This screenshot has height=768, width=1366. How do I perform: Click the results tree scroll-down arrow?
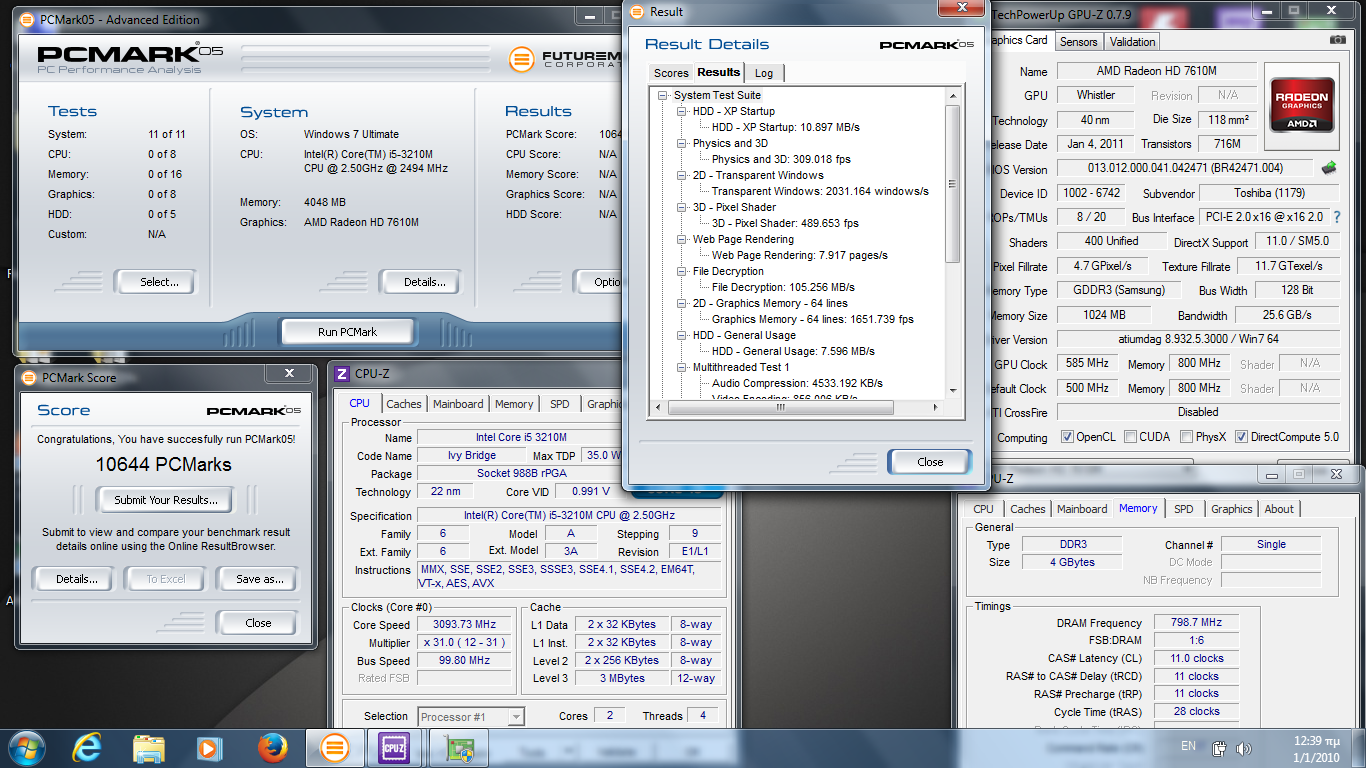952,391
